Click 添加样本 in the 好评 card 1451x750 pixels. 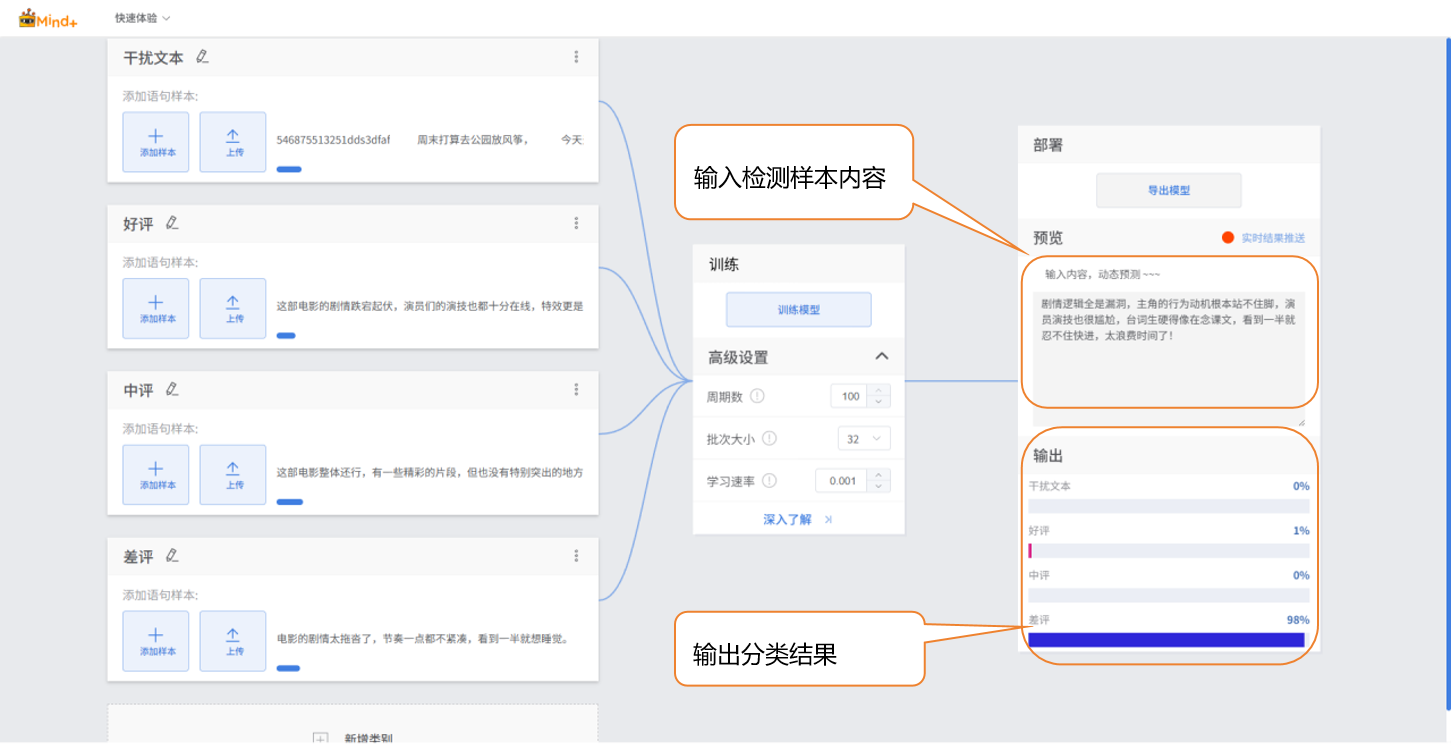(x=156, y=308)
